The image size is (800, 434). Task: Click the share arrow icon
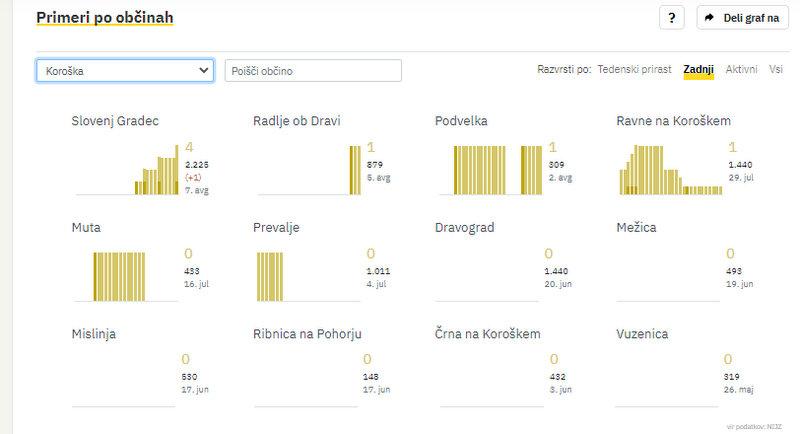coord(710,18)
